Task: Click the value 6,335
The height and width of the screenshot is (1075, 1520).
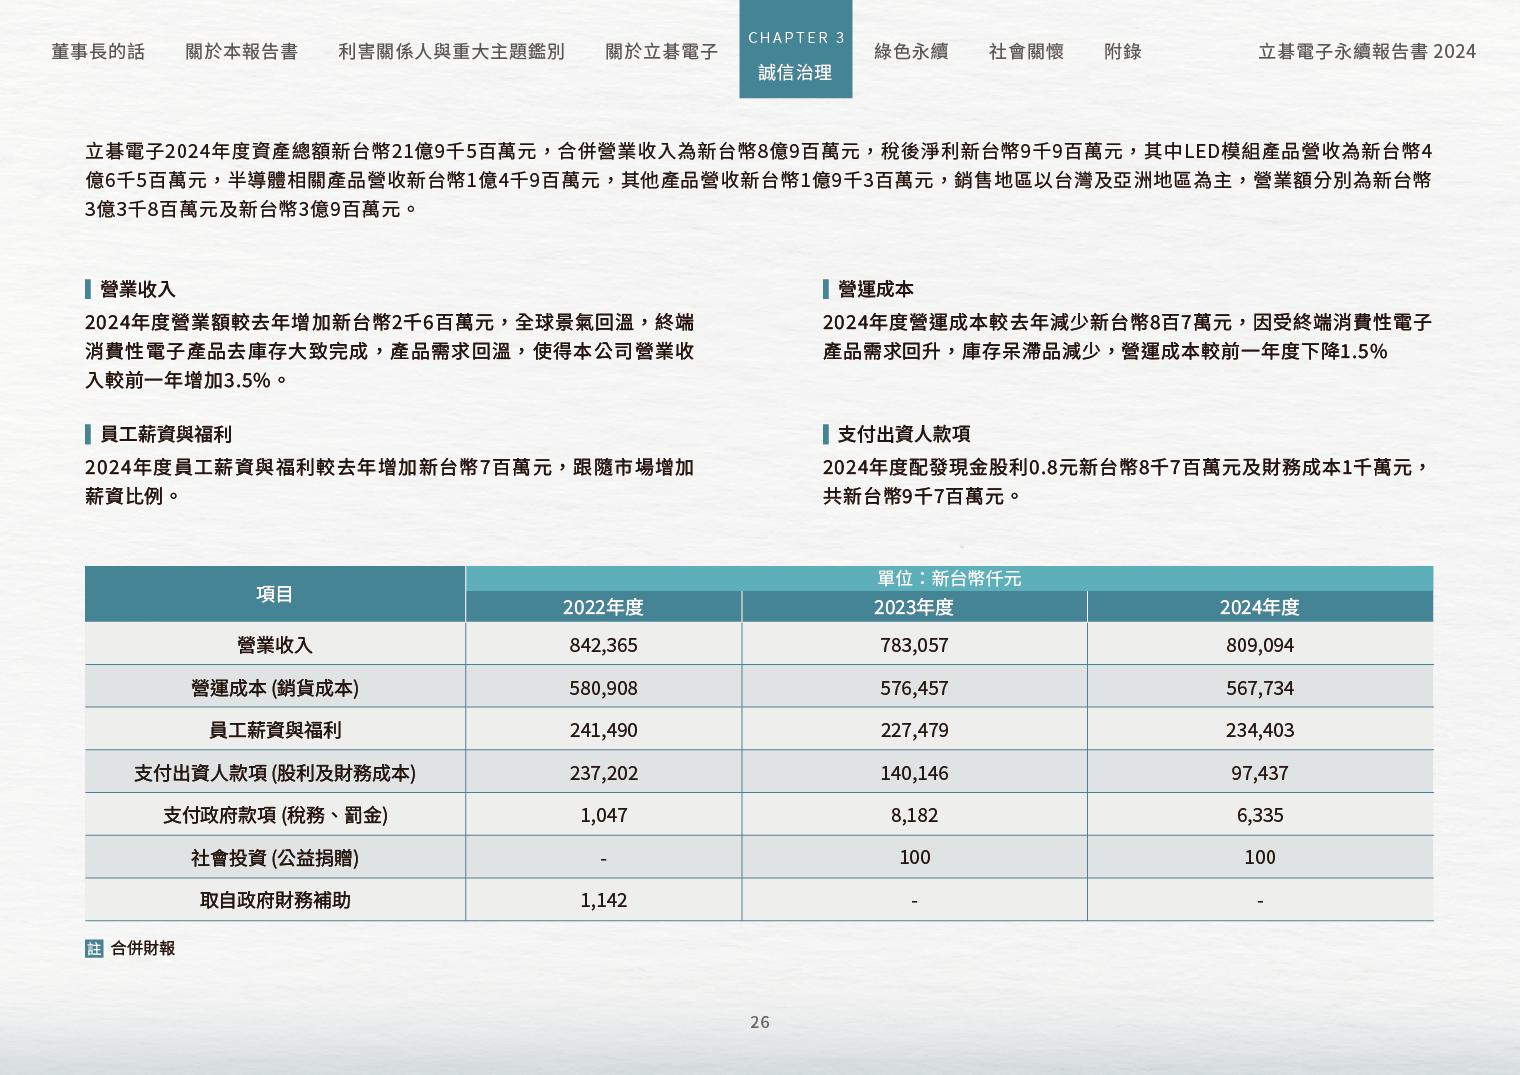Action: pos(1260,815)
